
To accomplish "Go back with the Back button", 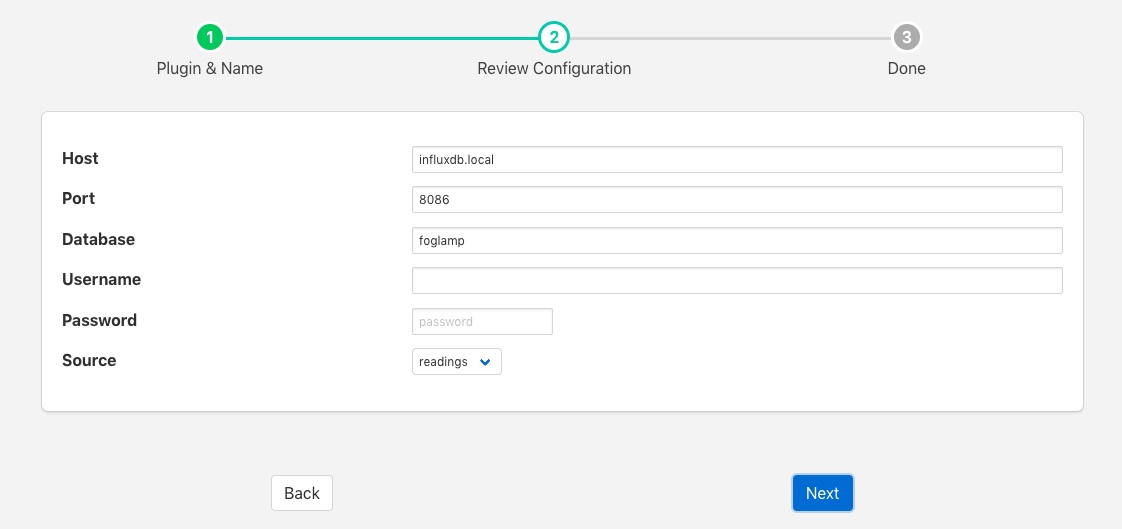I will click(x=301, y=493).
